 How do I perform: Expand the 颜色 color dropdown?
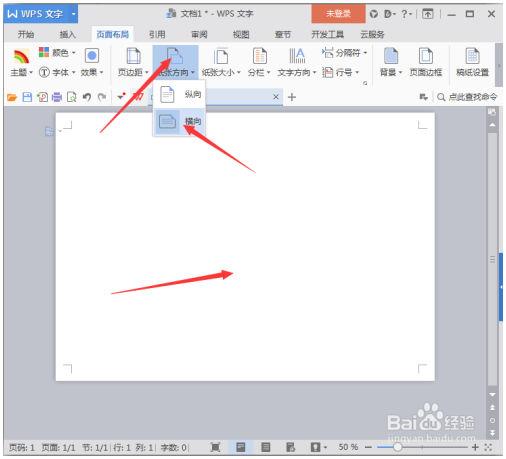pos(57,52)
